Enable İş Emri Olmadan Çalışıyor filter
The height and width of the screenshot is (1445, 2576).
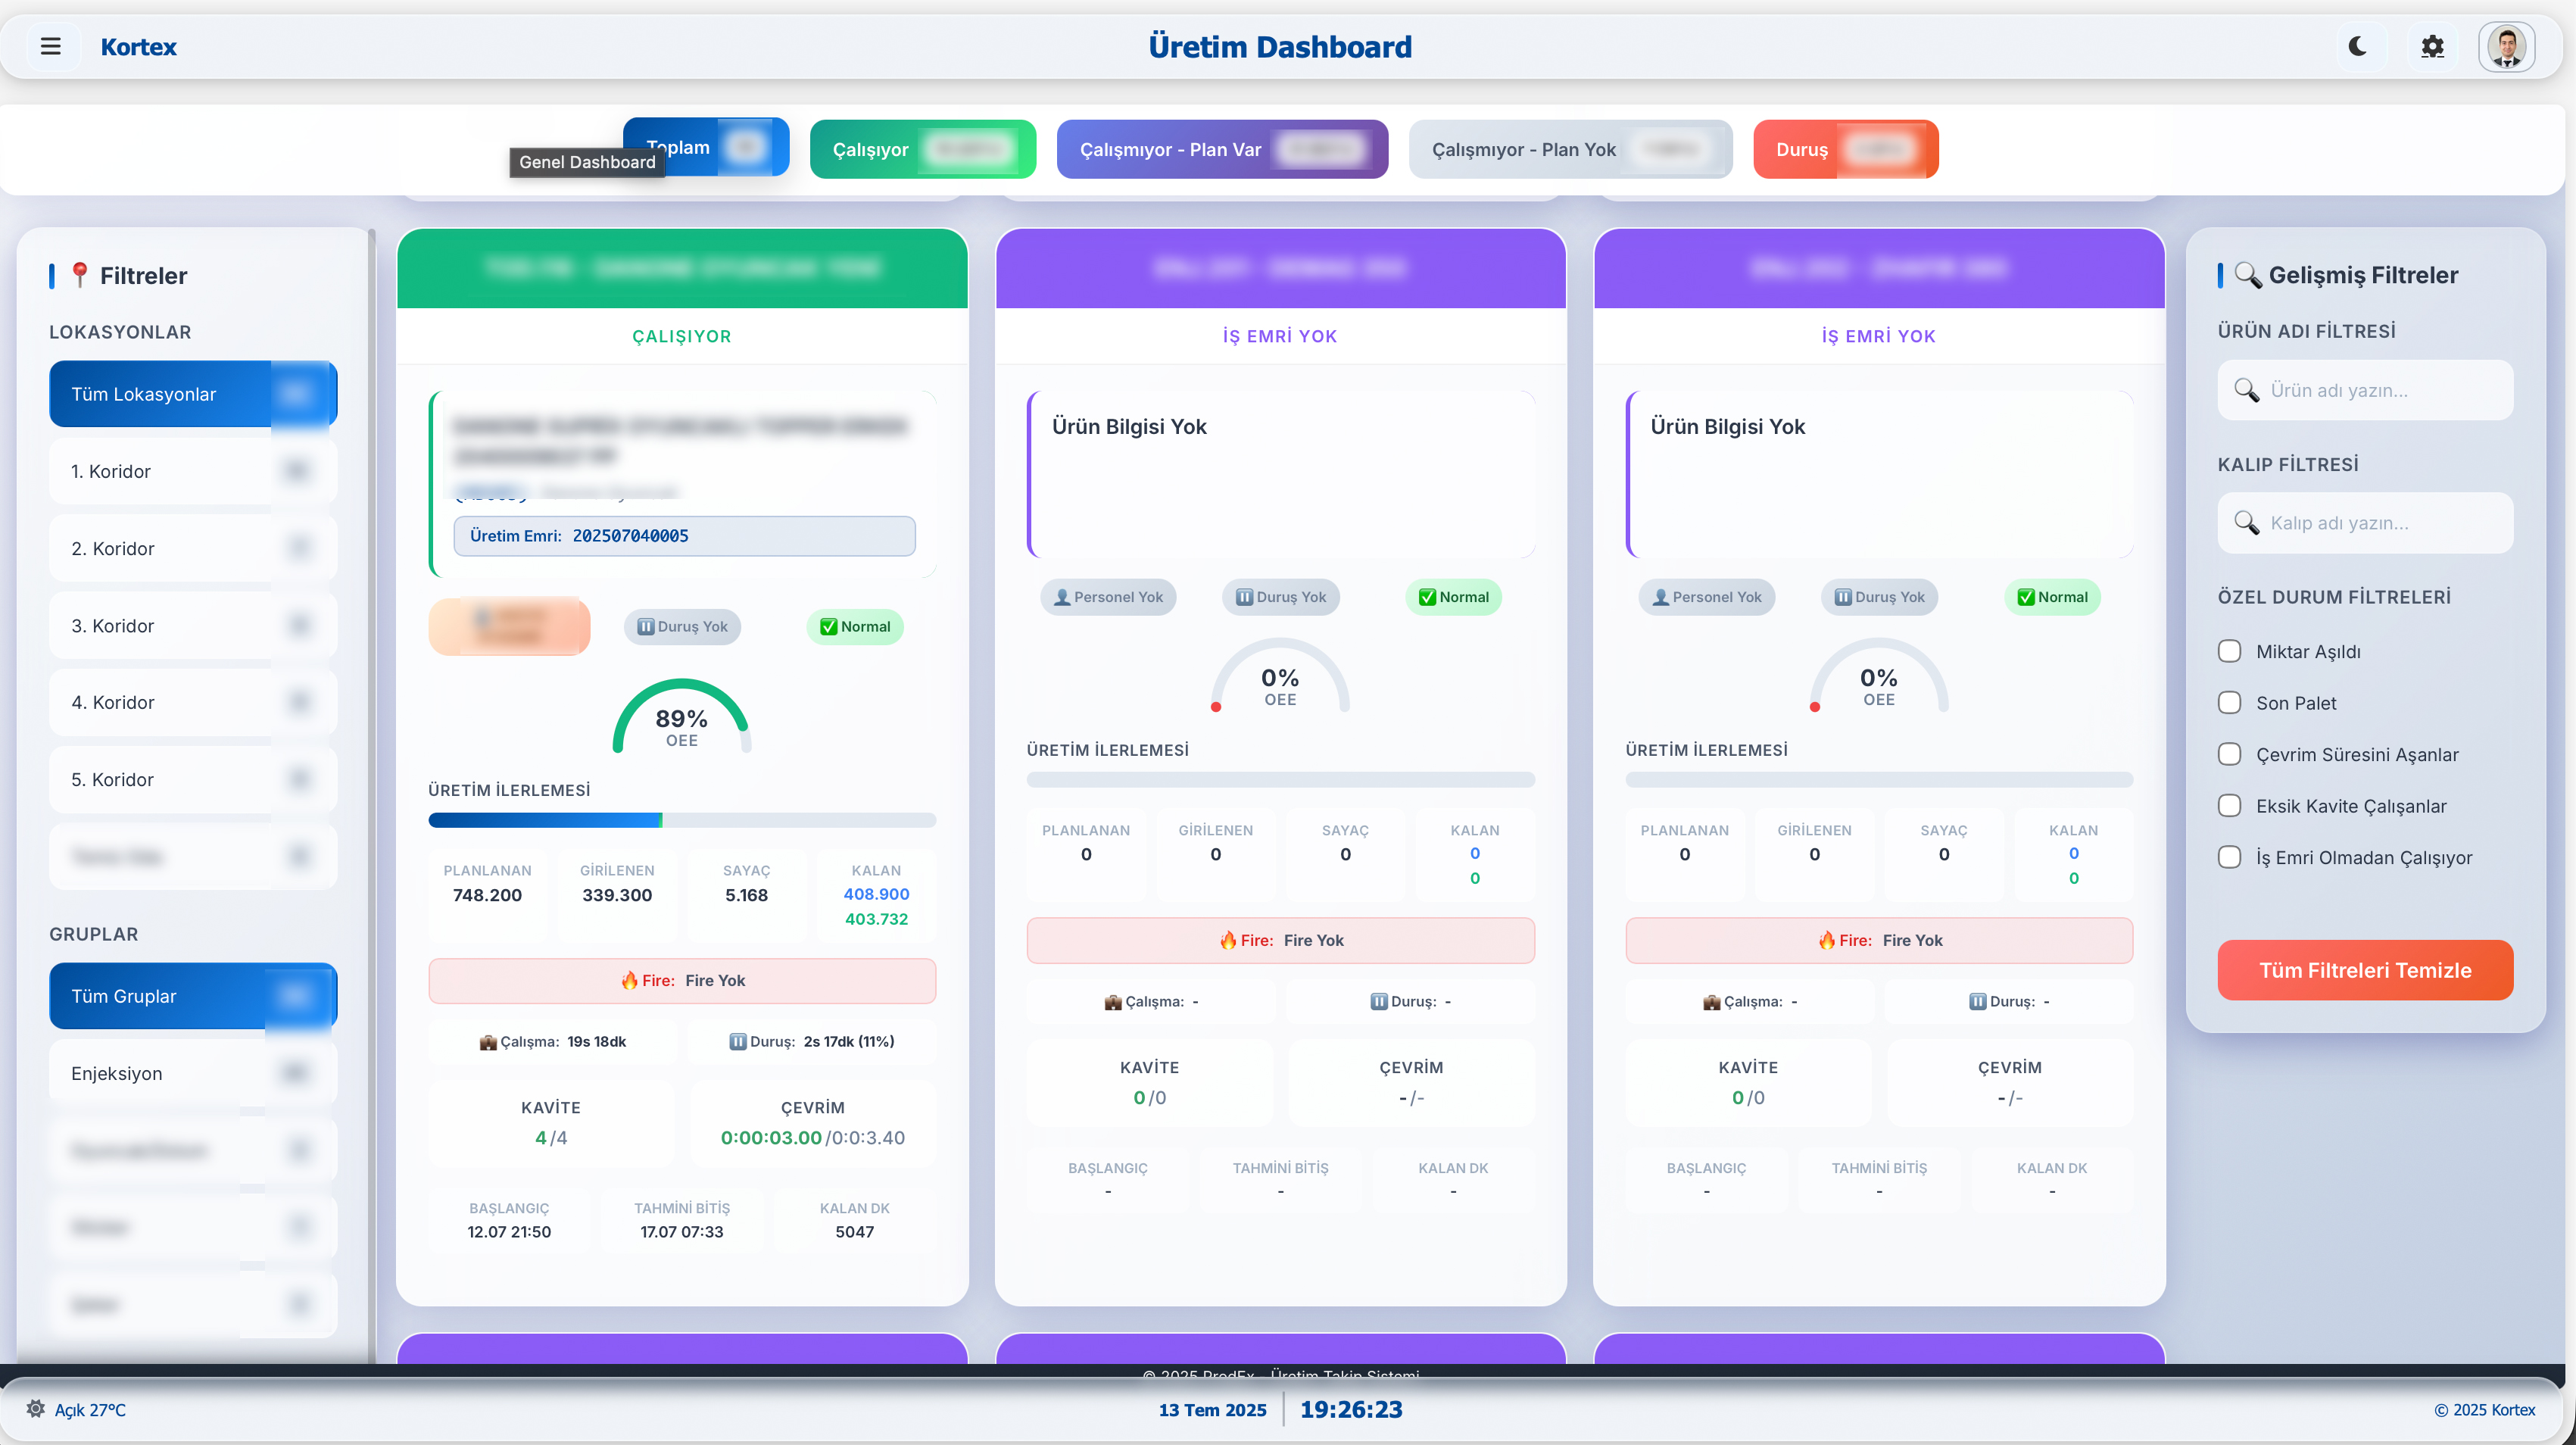2230,857
